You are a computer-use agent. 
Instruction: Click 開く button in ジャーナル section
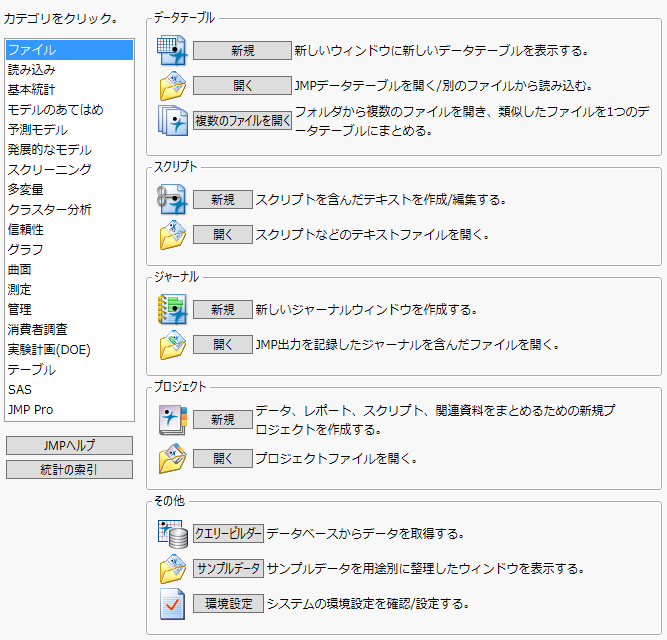coord(223,344)
